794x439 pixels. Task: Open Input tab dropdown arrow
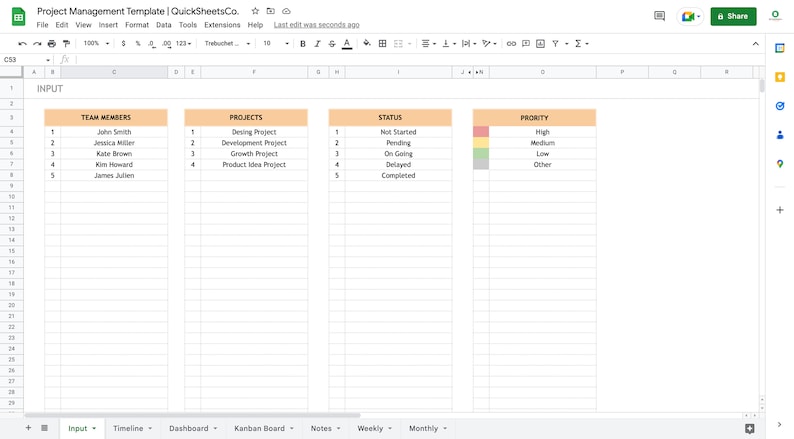pos(94,428)
